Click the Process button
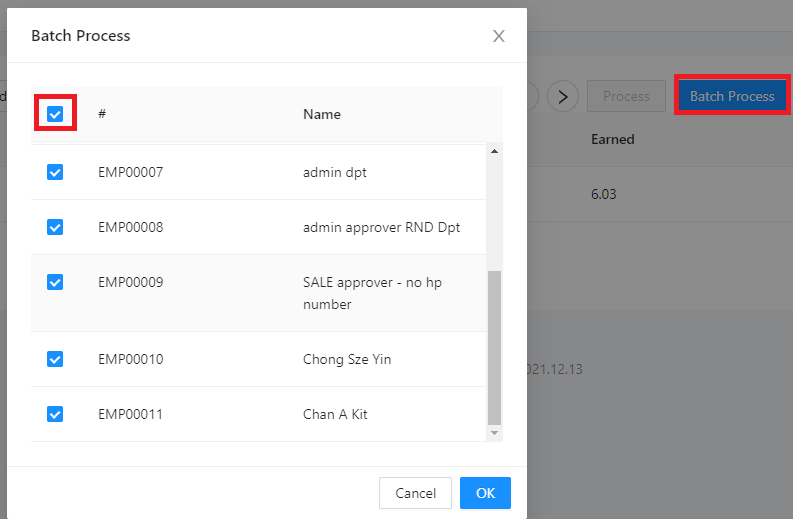The height and width of the screenshot is (519, 793). (626, 96)
